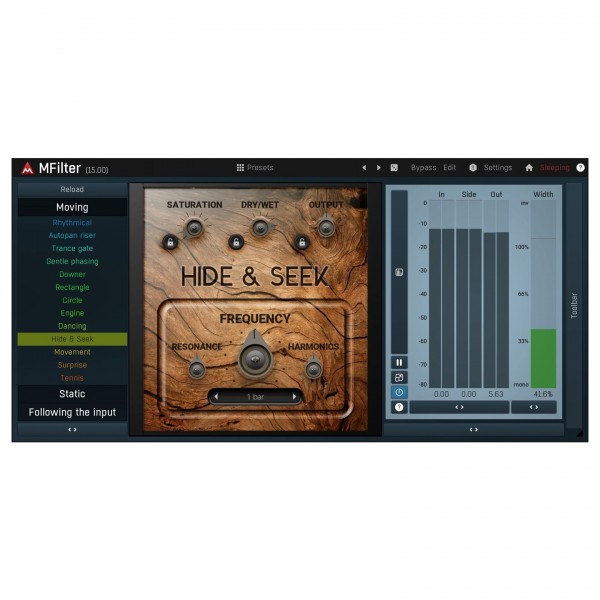Toggle the lock beside Dry/Wet knob

[236, 242]
